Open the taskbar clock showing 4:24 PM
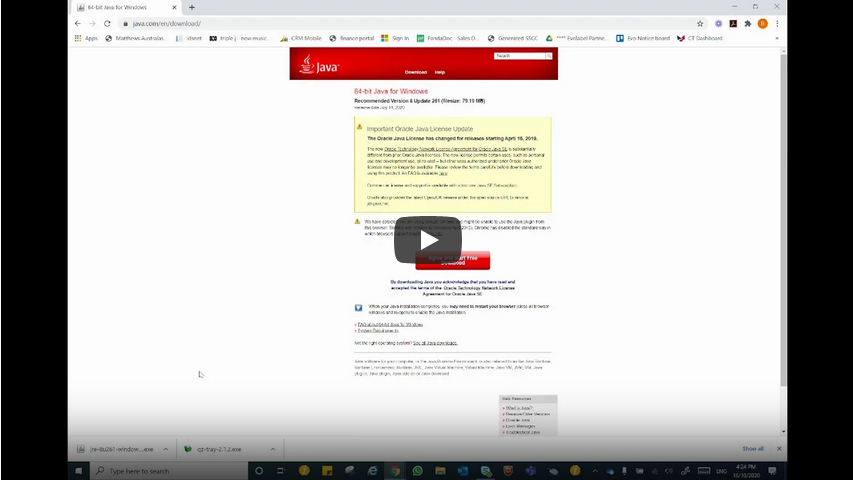Viewport: 853px width, 480px height. coord(746,471)
